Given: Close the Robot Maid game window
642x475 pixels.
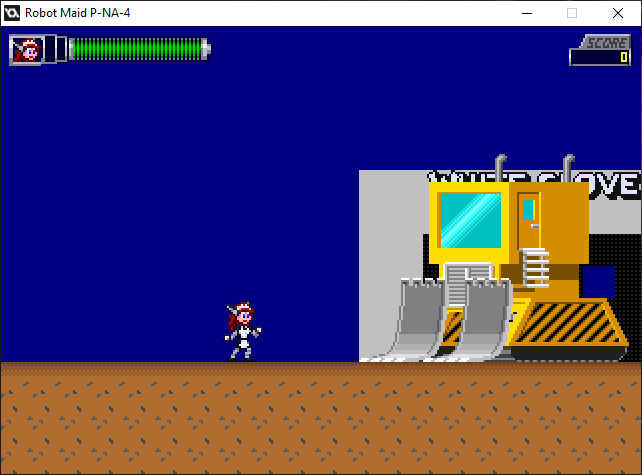Looking at the screenshot, I should [618, 13].
